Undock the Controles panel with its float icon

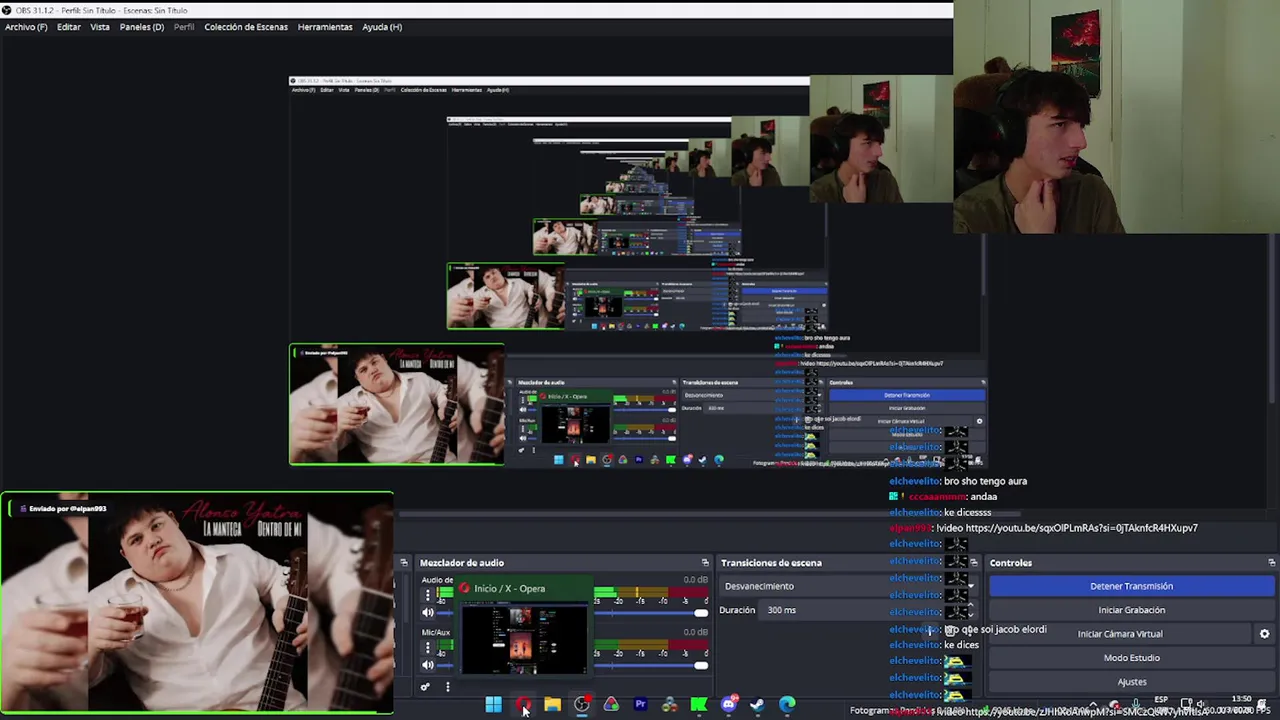(x=1271, y=563)
